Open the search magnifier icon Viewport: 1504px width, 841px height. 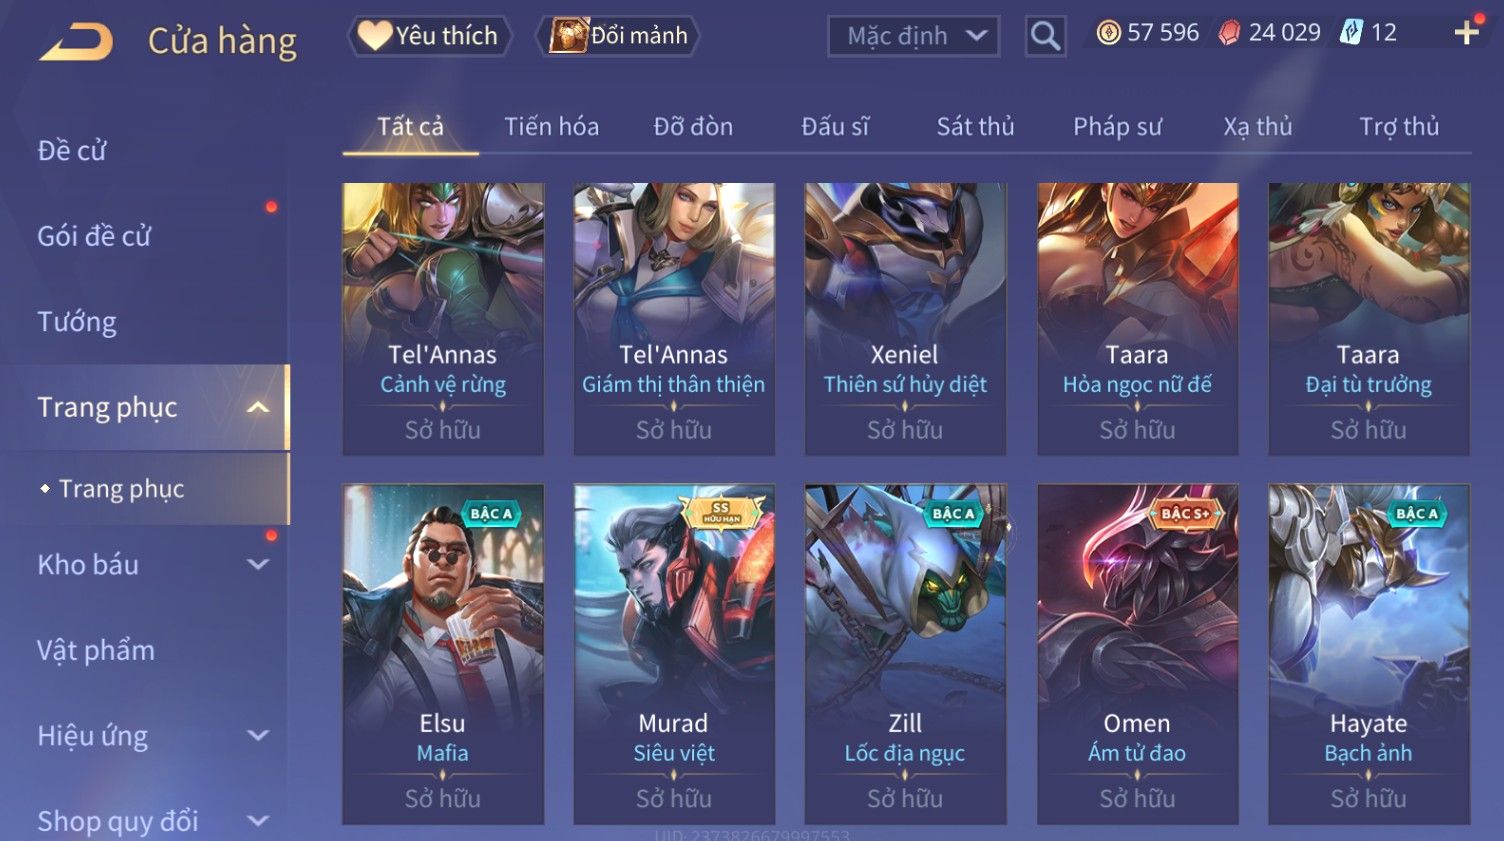(1045, 36)
